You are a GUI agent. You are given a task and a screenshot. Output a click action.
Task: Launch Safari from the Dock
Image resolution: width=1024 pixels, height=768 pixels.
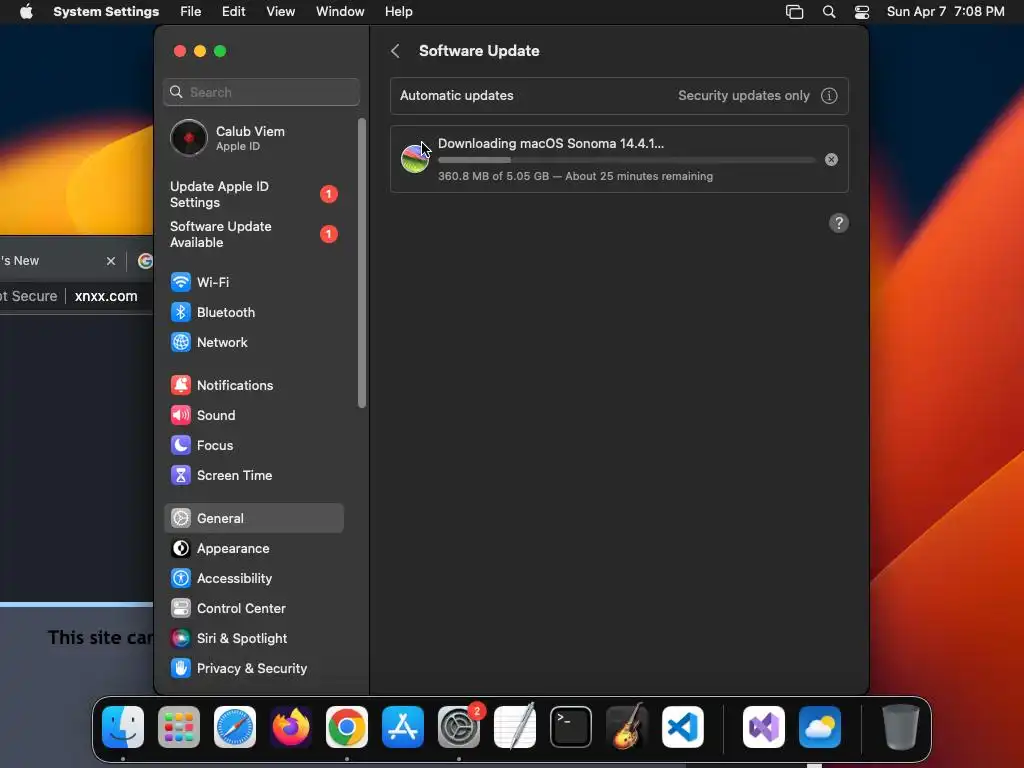click(x=235, y=727)
